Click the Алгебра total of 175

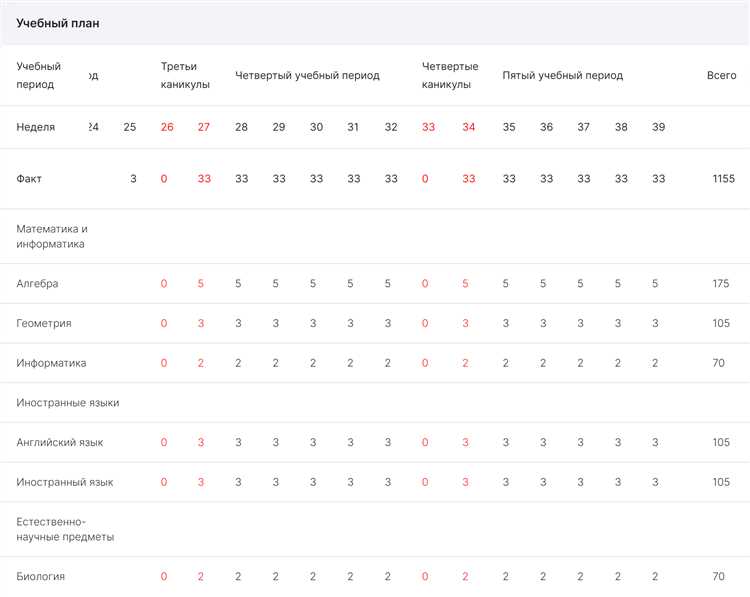click(x=720, y=284)
